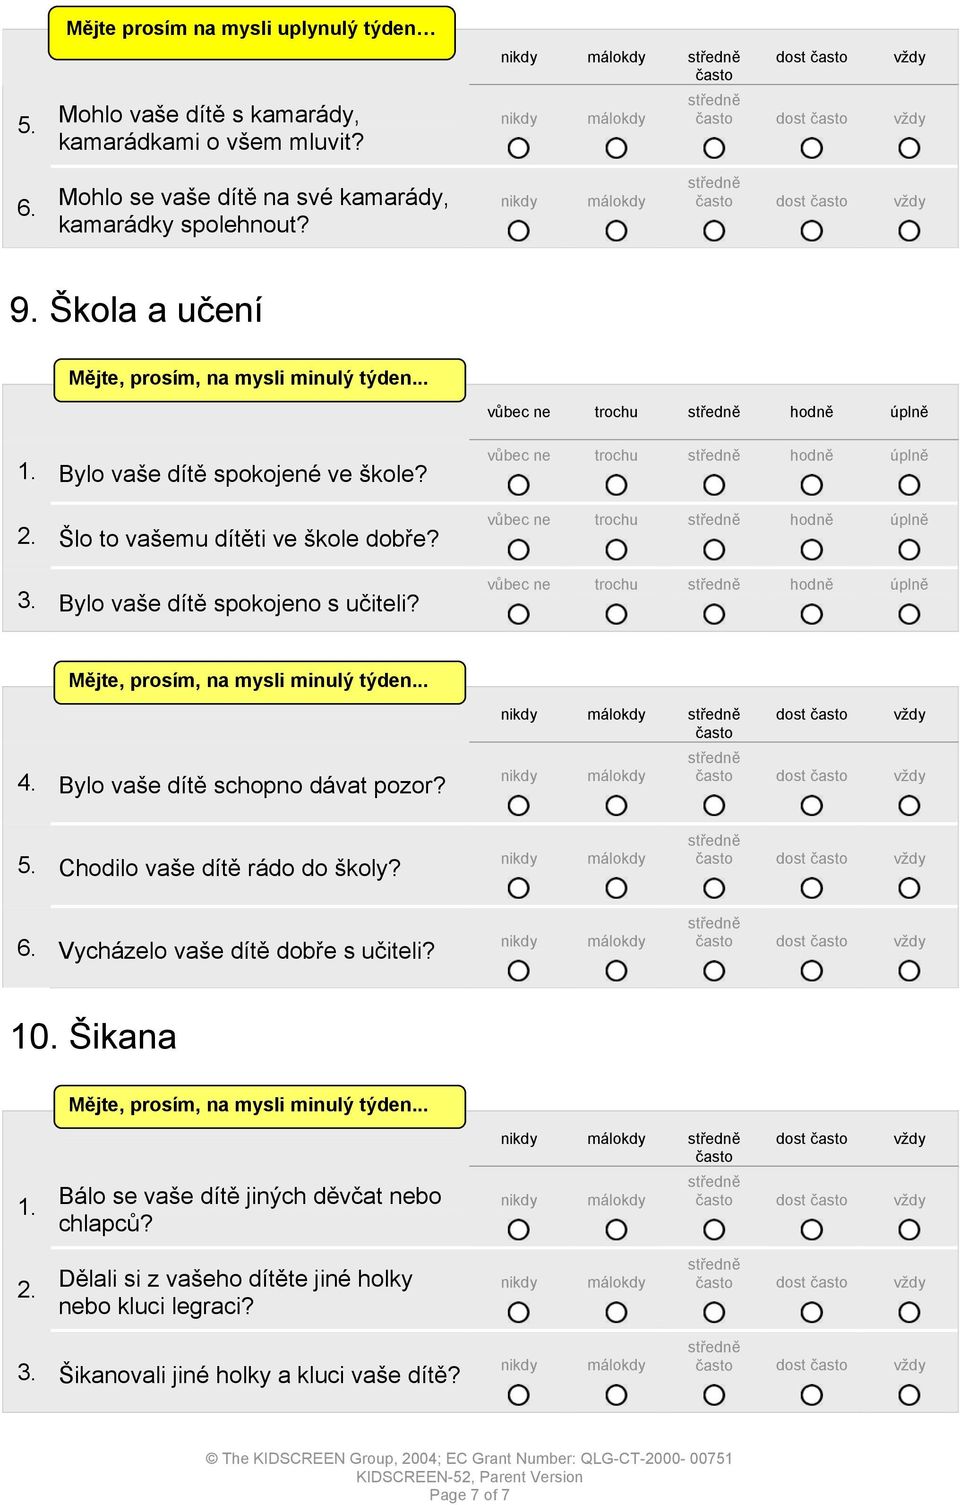This screenshot has height=1505, width=960.
Task: Click the '10. Šikana' section heading
Action: pyautogui.click(x=93, y=1036)
